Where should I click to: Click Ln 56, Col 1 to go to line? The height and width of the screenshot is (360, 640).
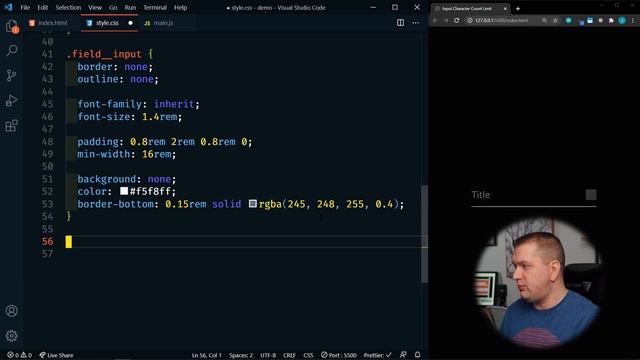[207, 355]
